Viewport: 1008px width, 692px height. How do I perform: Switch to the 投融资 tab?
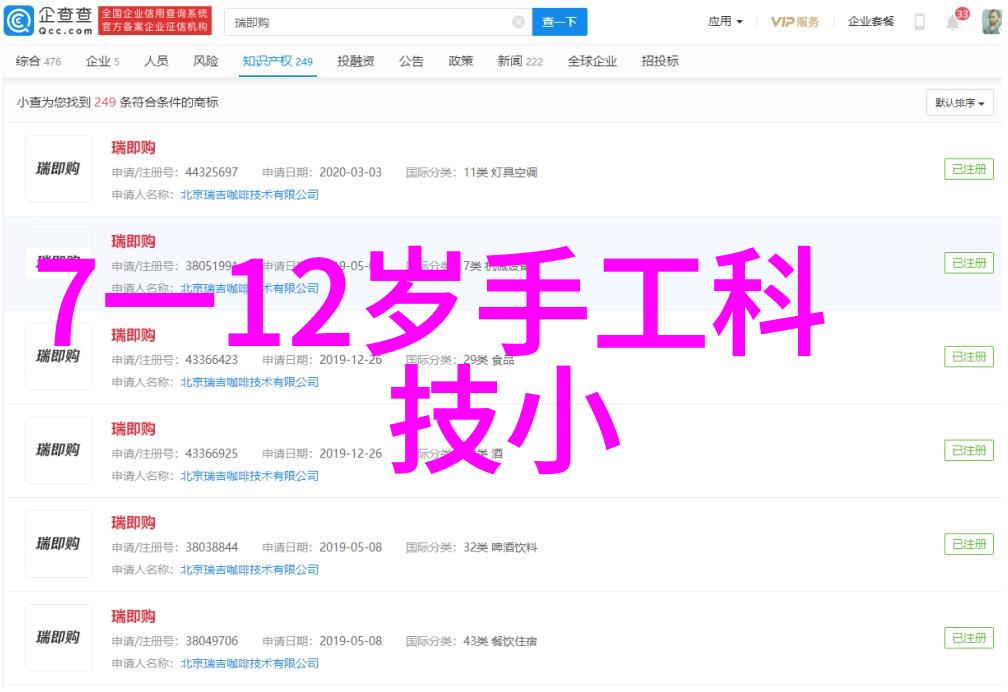pos(356,61)
